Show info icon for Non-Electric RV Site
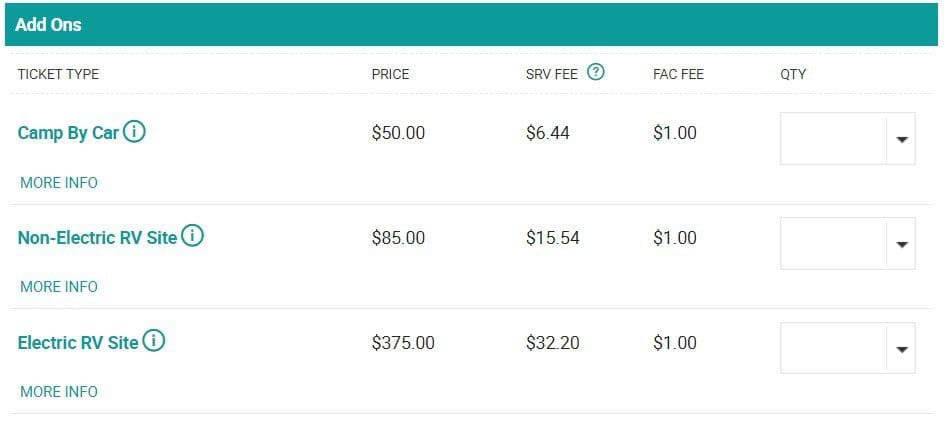 (x=192, y=236)
